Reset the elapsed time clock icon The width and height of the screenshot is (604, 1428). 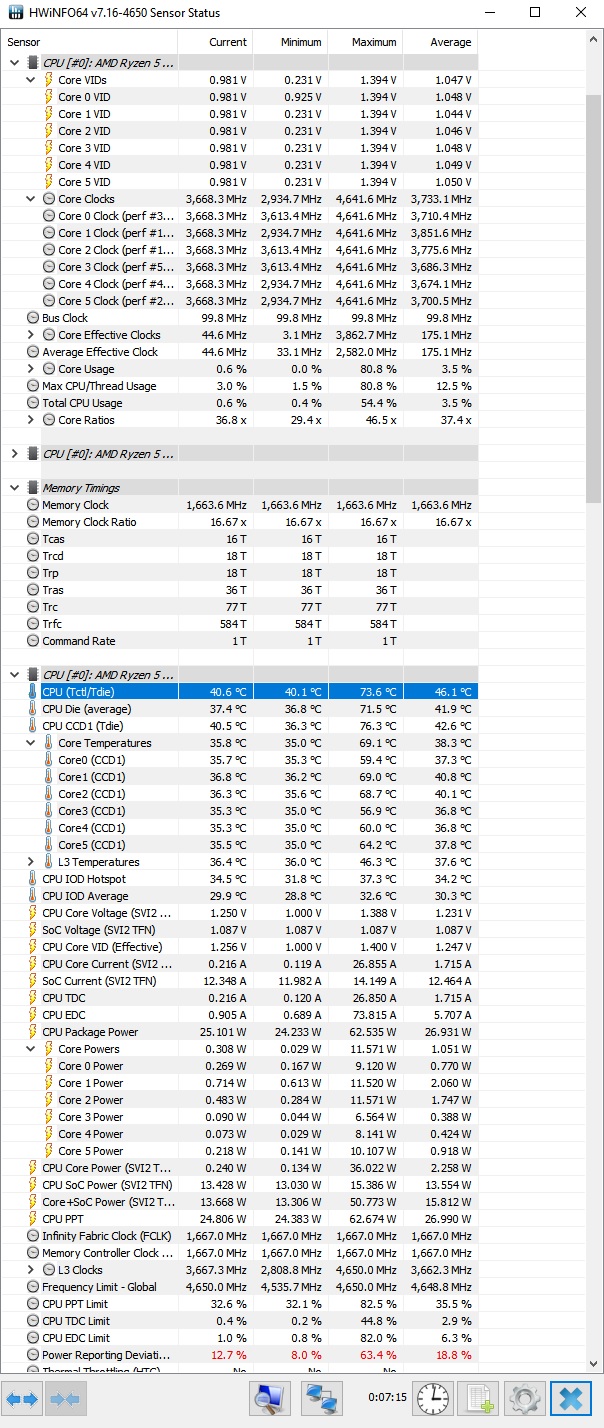coord(433,1398)
